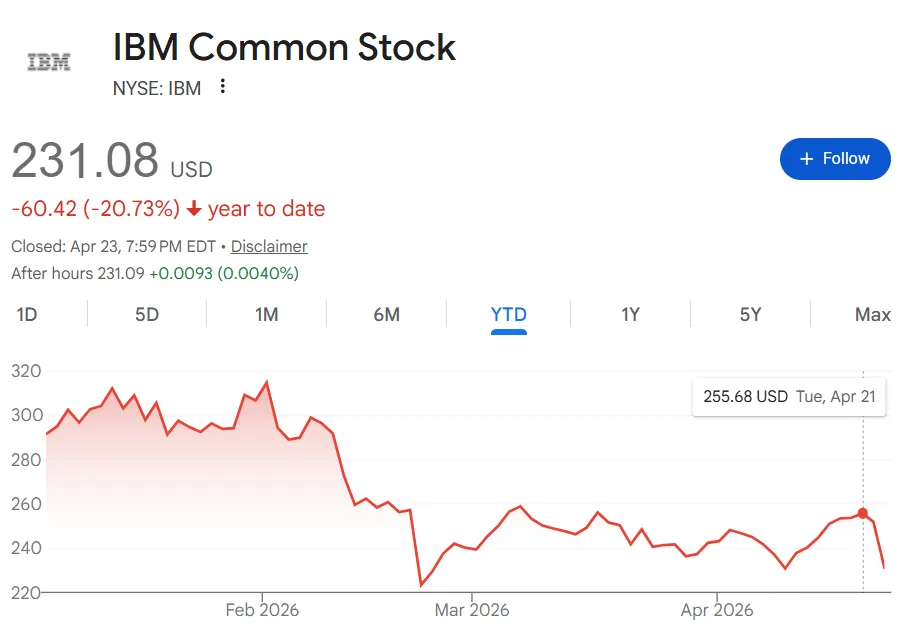The image size is (915, 636).
Task: Click the Feb 2026 axis label
Action: pos(262,609)
